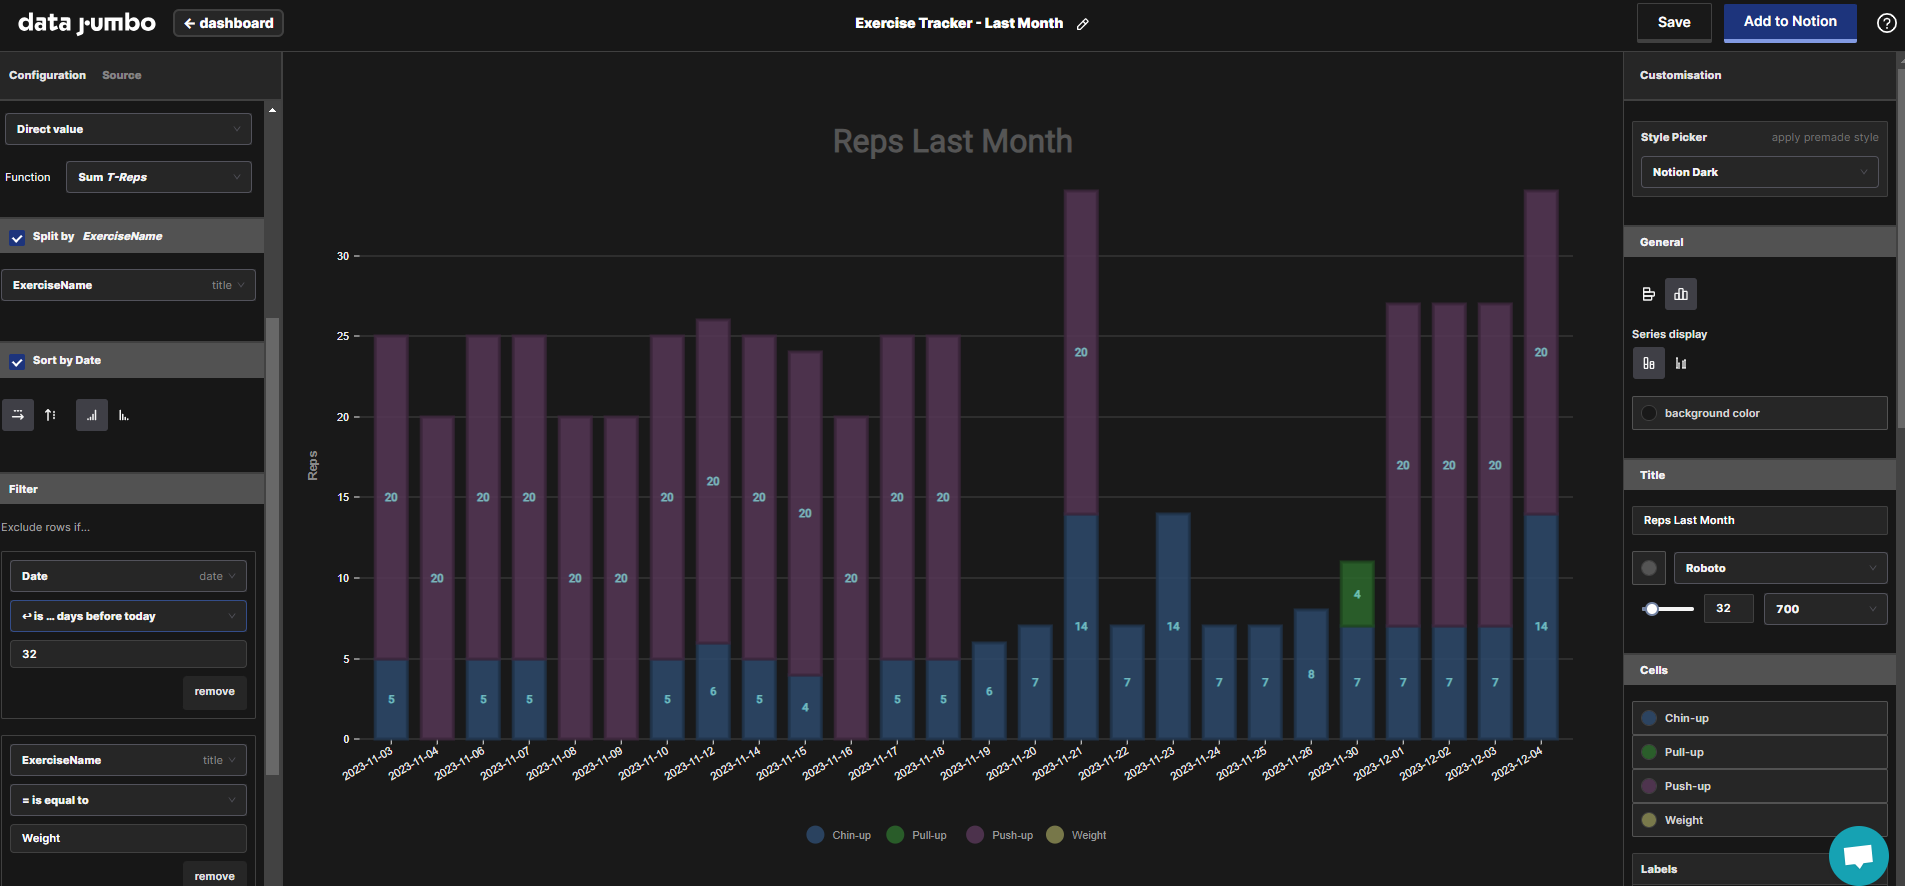Toggle Chin-up series in chart legend
Image resolution: width=1905 pixels, height=886 pixels.
839,835
